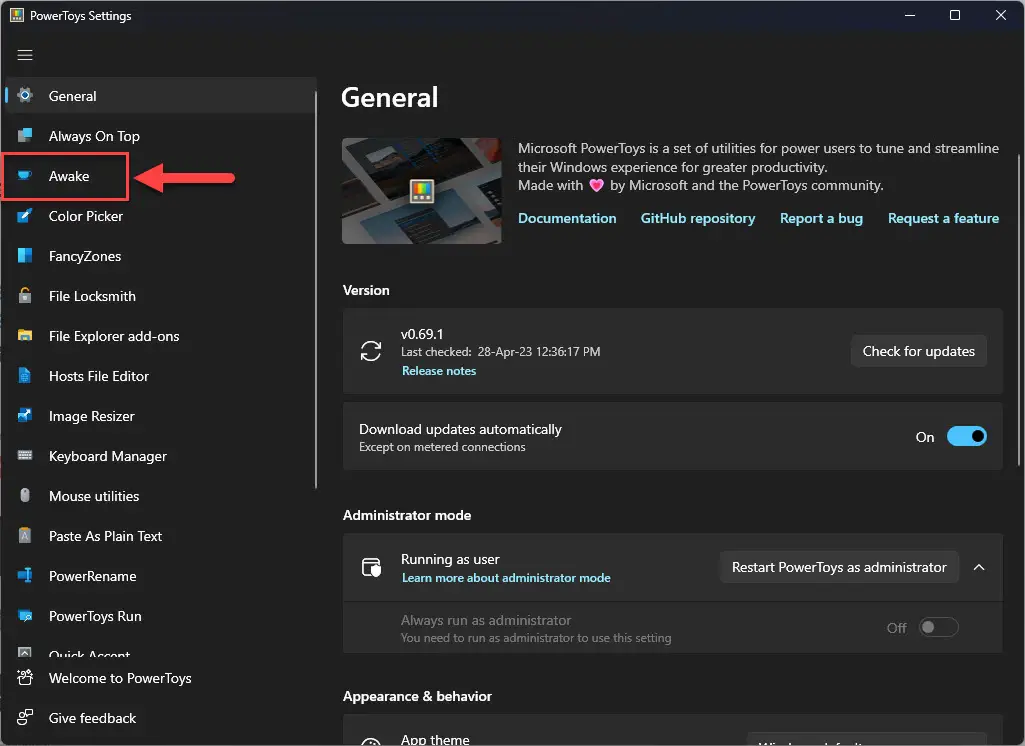The height and width of the screenshot is (746, 1025).
Task: Open Always On Top settings
Action: pos(160,135)
